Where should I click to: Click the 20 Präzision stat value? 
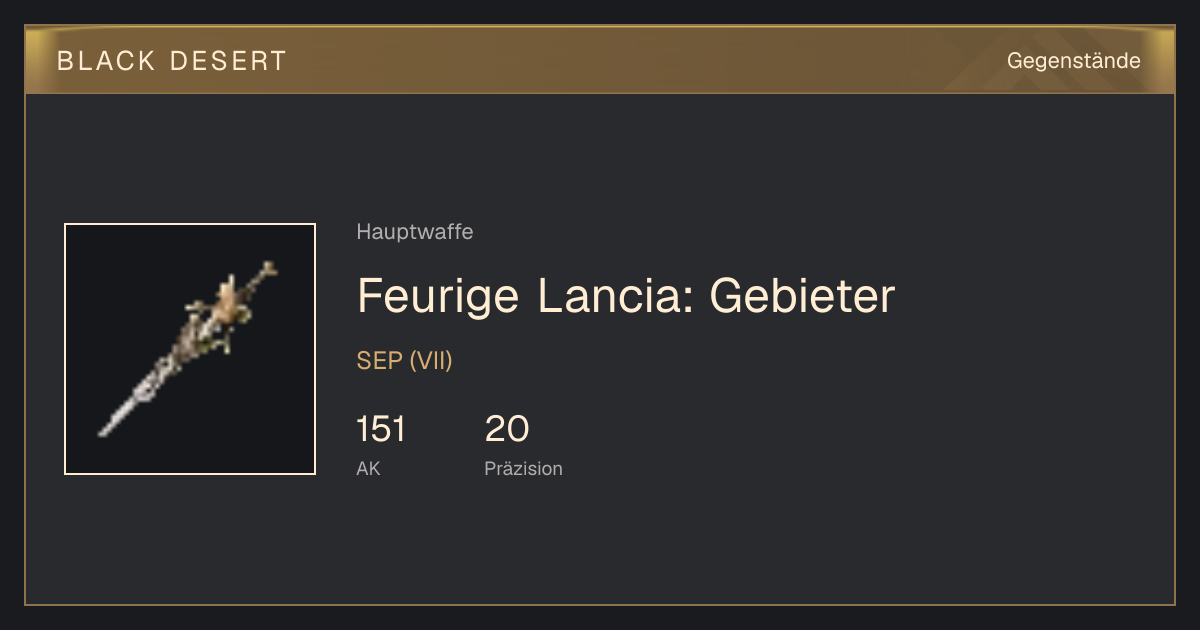click(x=507, y=430)
